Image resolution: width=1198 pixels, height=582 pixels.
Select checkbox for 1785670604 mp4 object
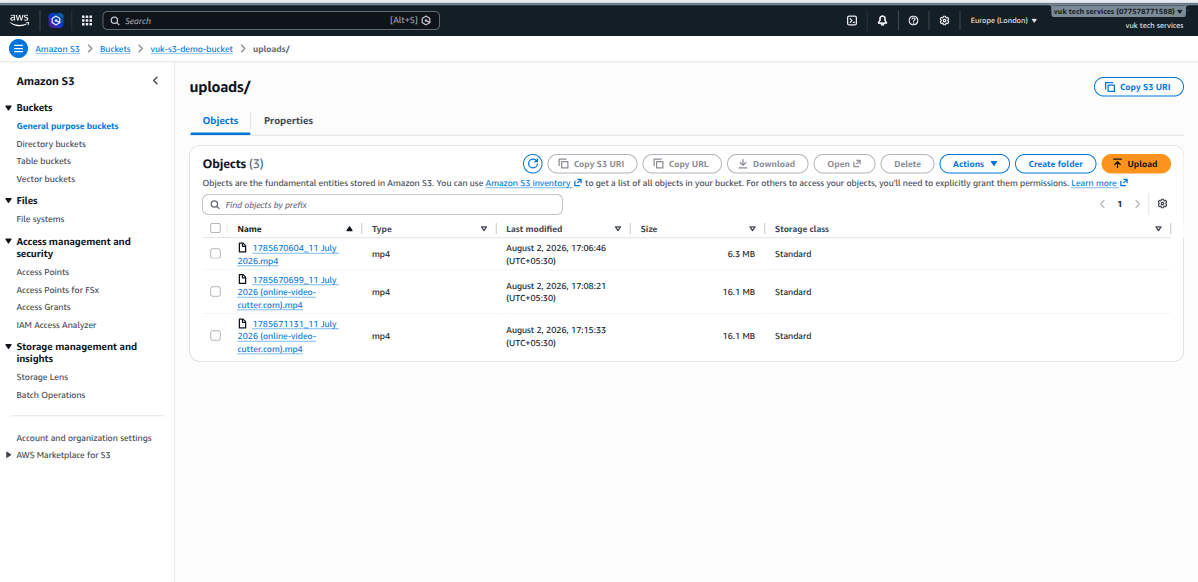click(x=215, y=254)
